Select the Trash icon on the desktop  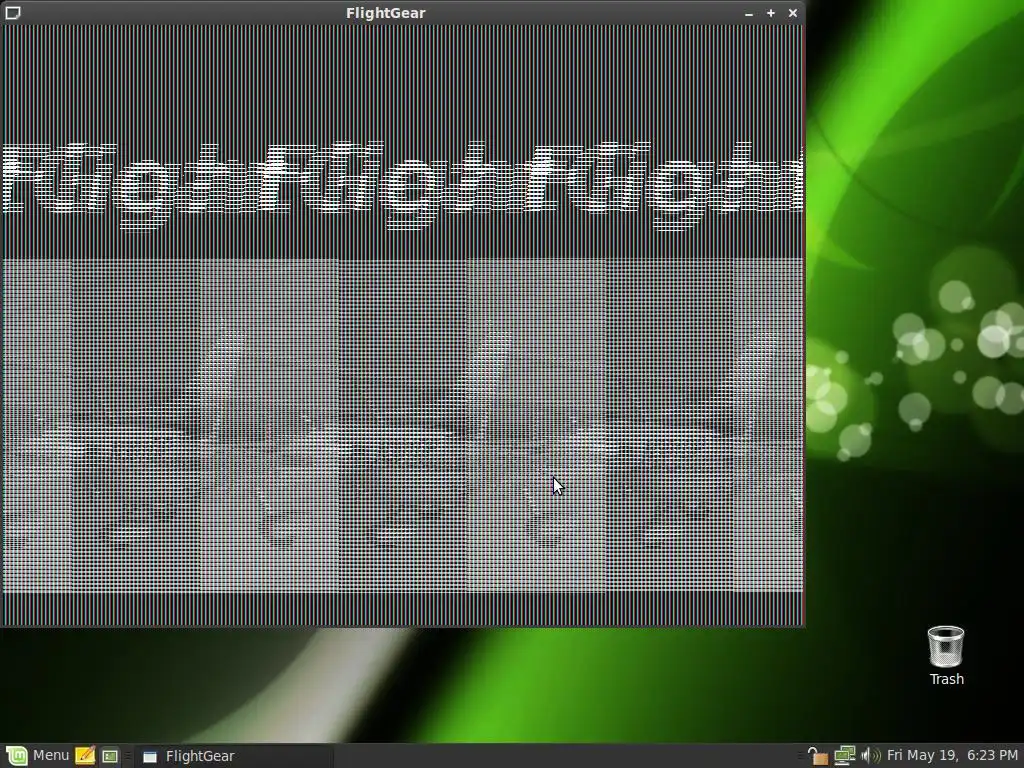tap(946, 655)
